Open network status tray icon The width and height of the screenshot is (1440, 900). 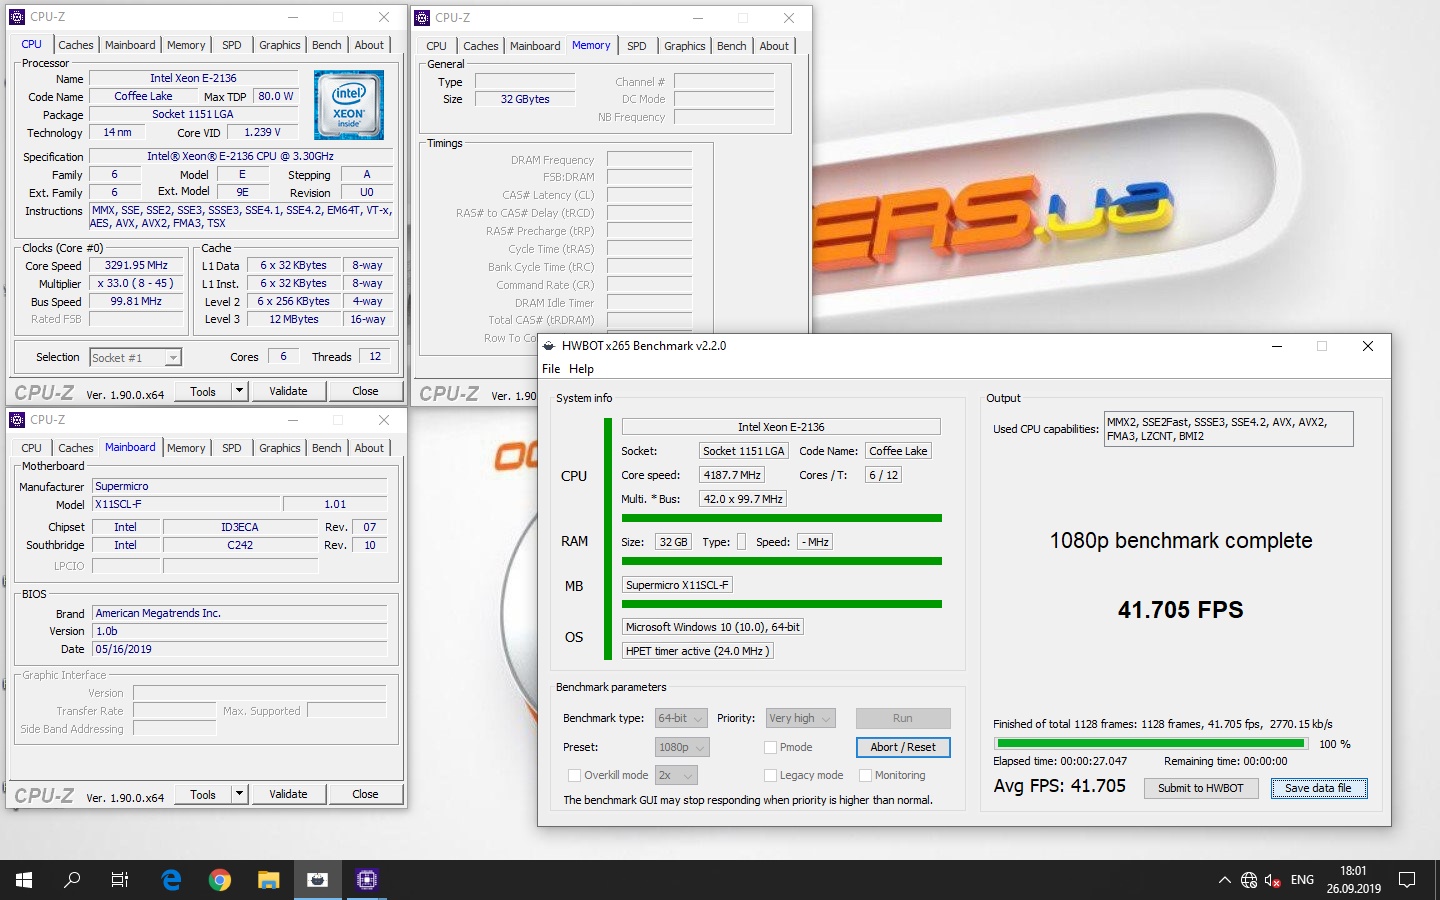1249,880
